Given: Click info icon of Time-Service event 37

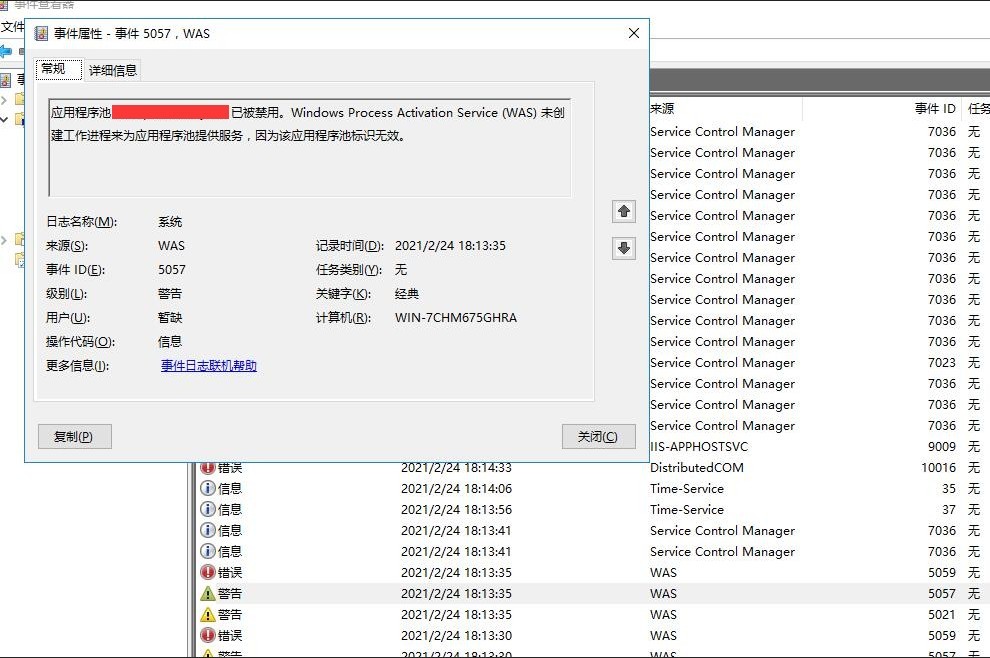Looking at the screenshot, I should point(208,510).
